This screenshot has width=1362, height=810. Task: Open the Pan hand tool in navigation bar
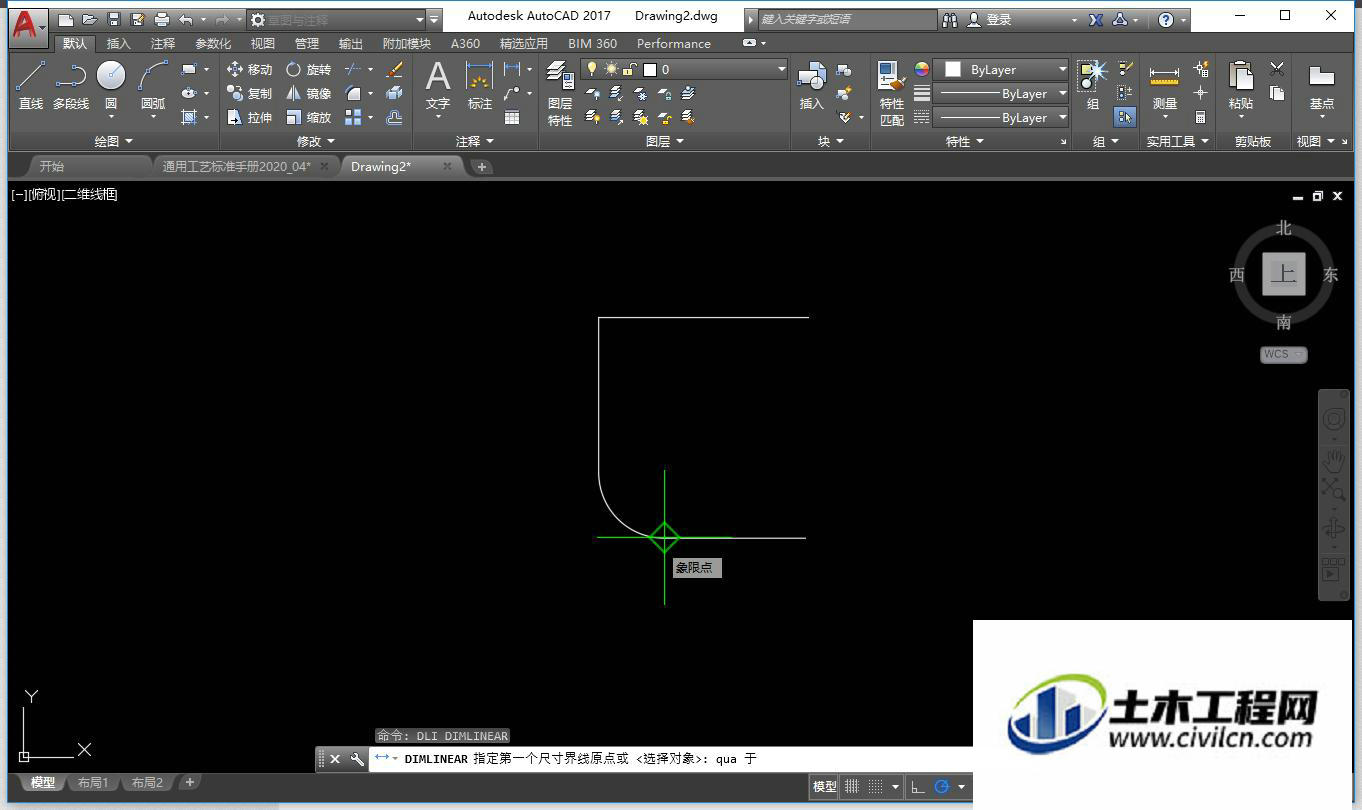coord(1334,460)
